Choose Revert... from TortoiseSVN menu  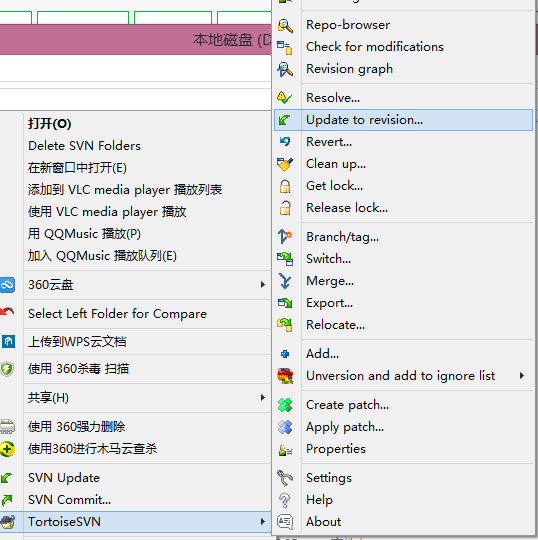click(x=403, y=142)
